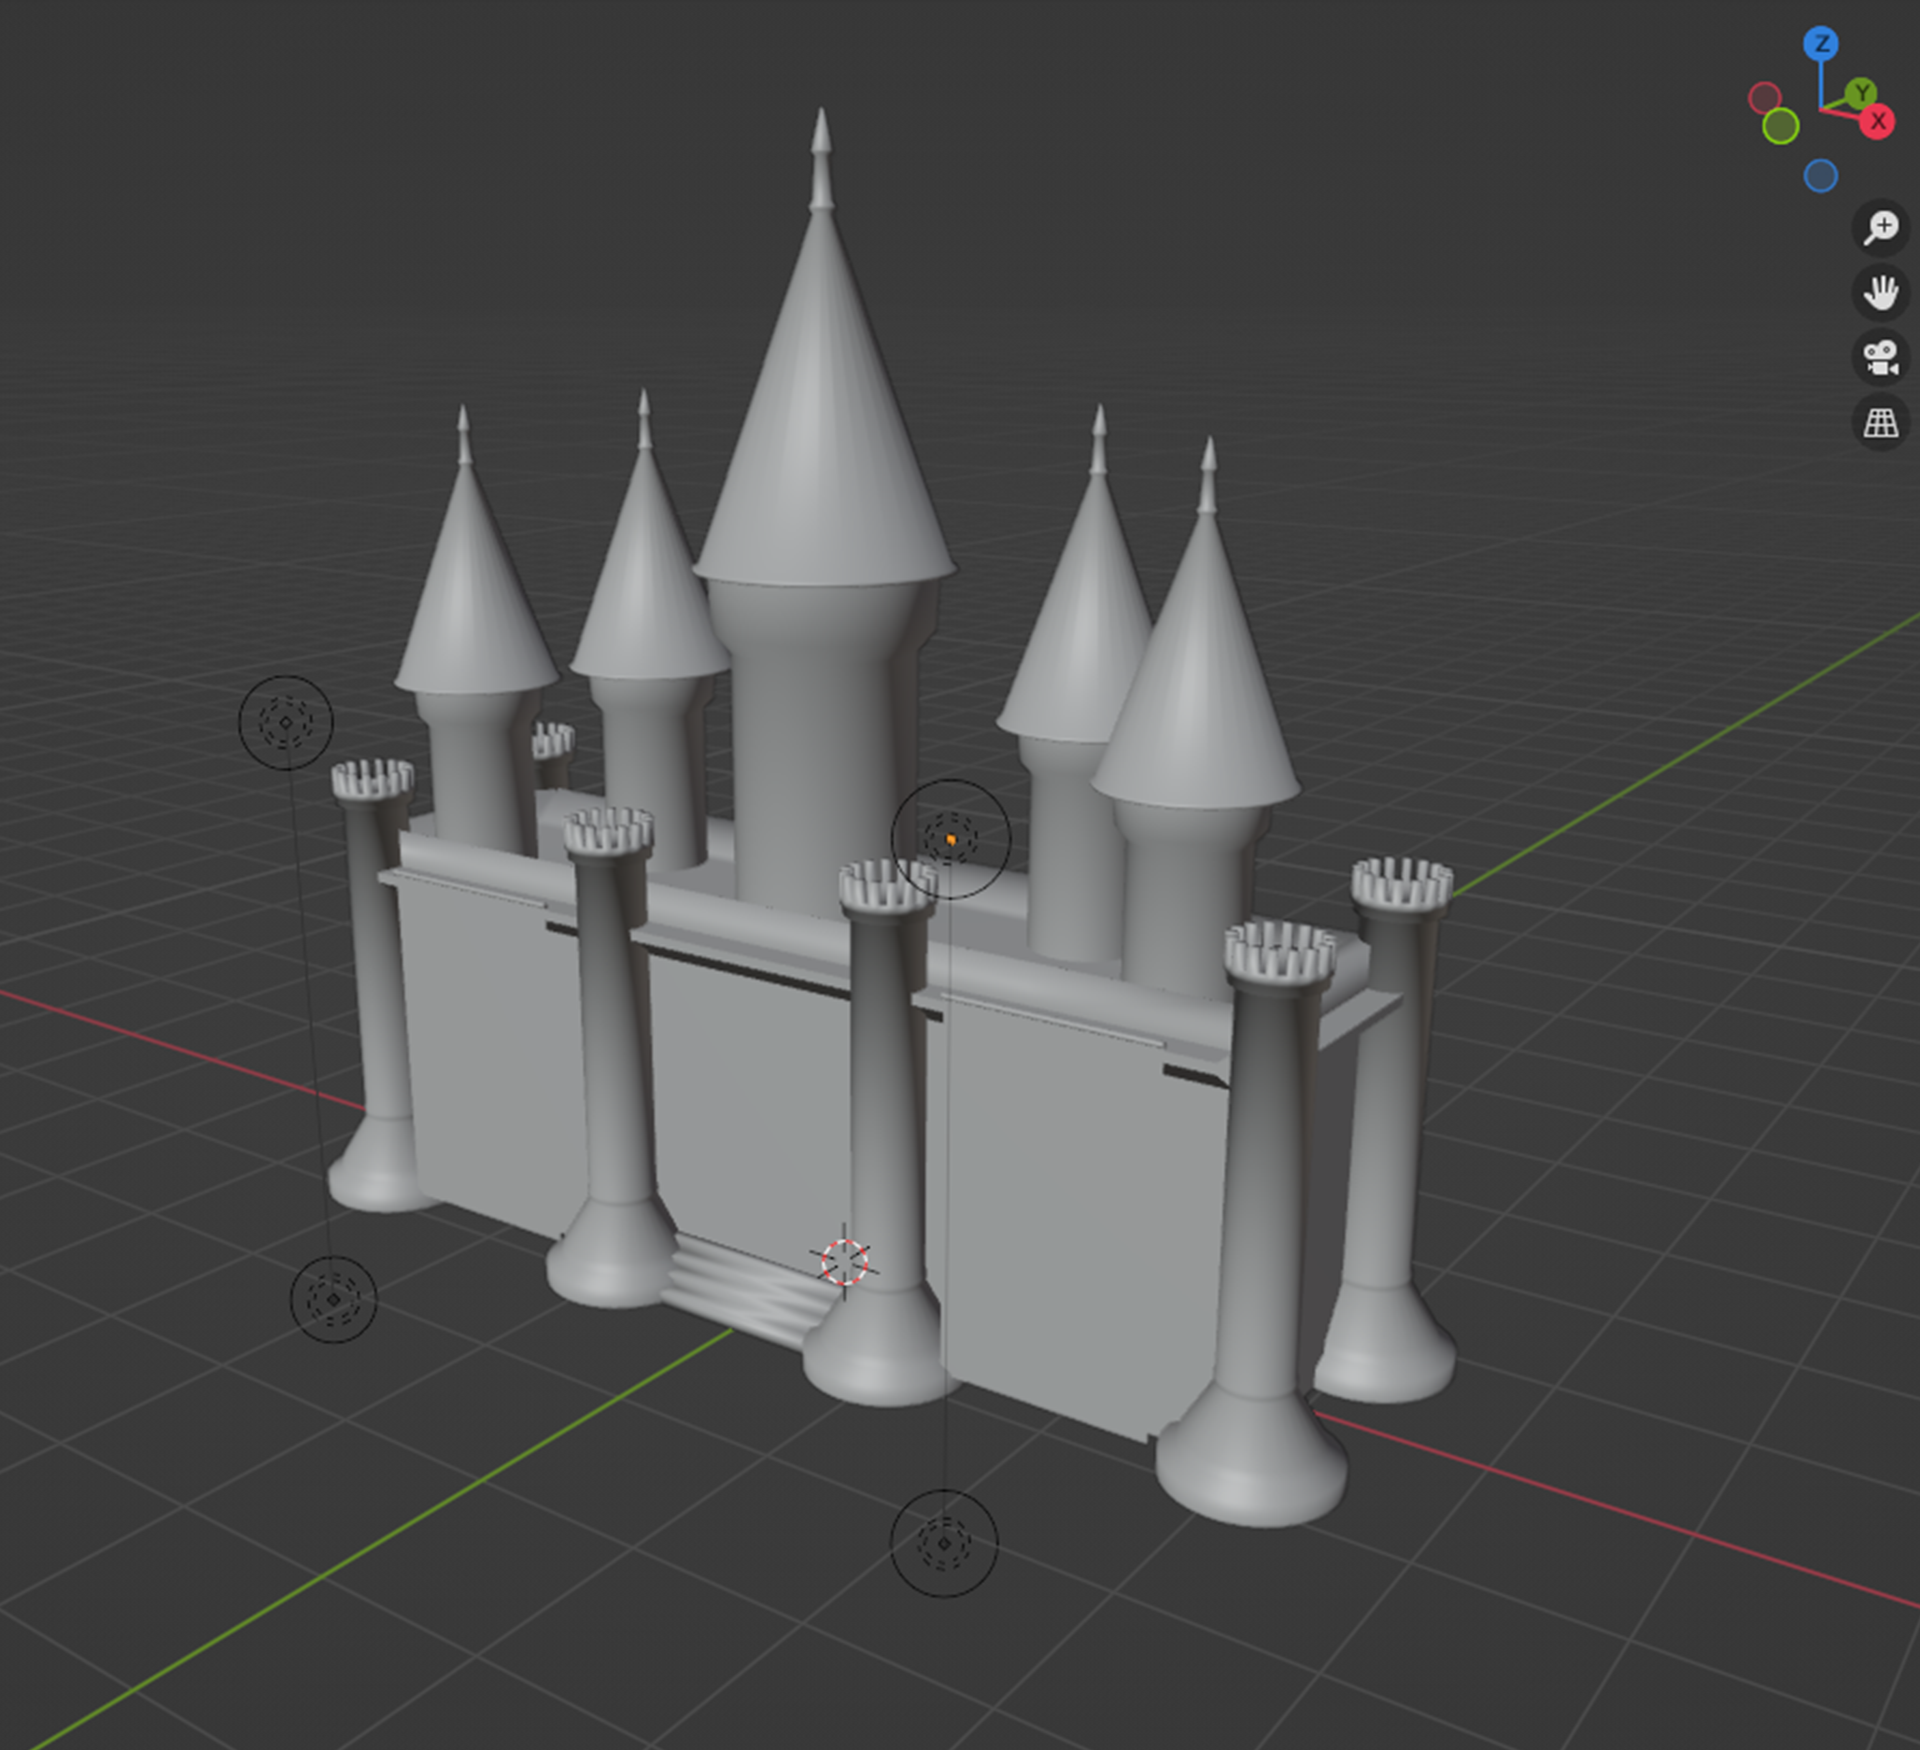Click the unlabeled dark red negative-X circle
The width and height of the screenshot is (1920, 1750).
tap(1764, 98)
